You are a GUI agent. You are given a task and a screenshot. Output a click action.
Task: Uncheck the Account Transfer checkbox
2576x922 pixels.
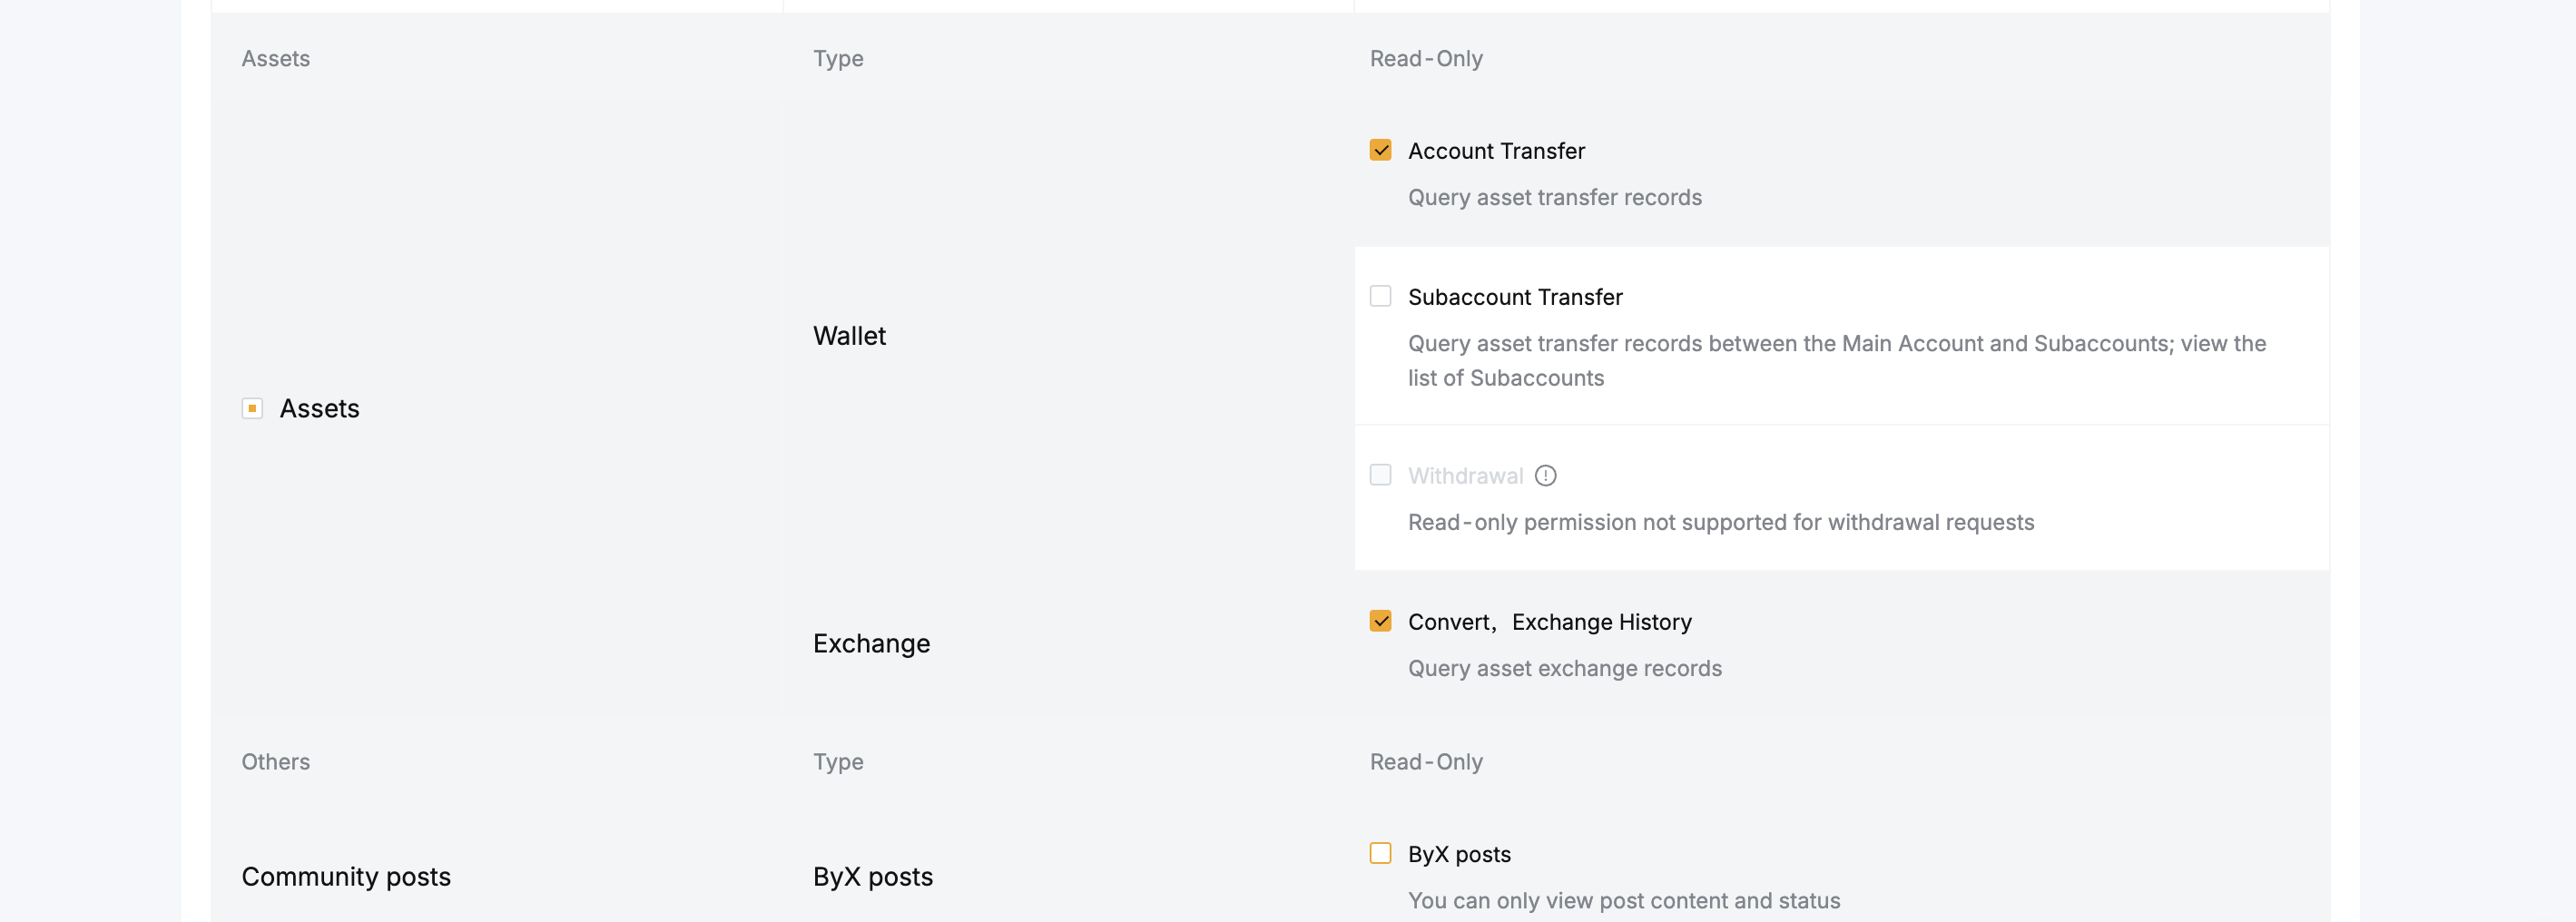point(1380,150)
